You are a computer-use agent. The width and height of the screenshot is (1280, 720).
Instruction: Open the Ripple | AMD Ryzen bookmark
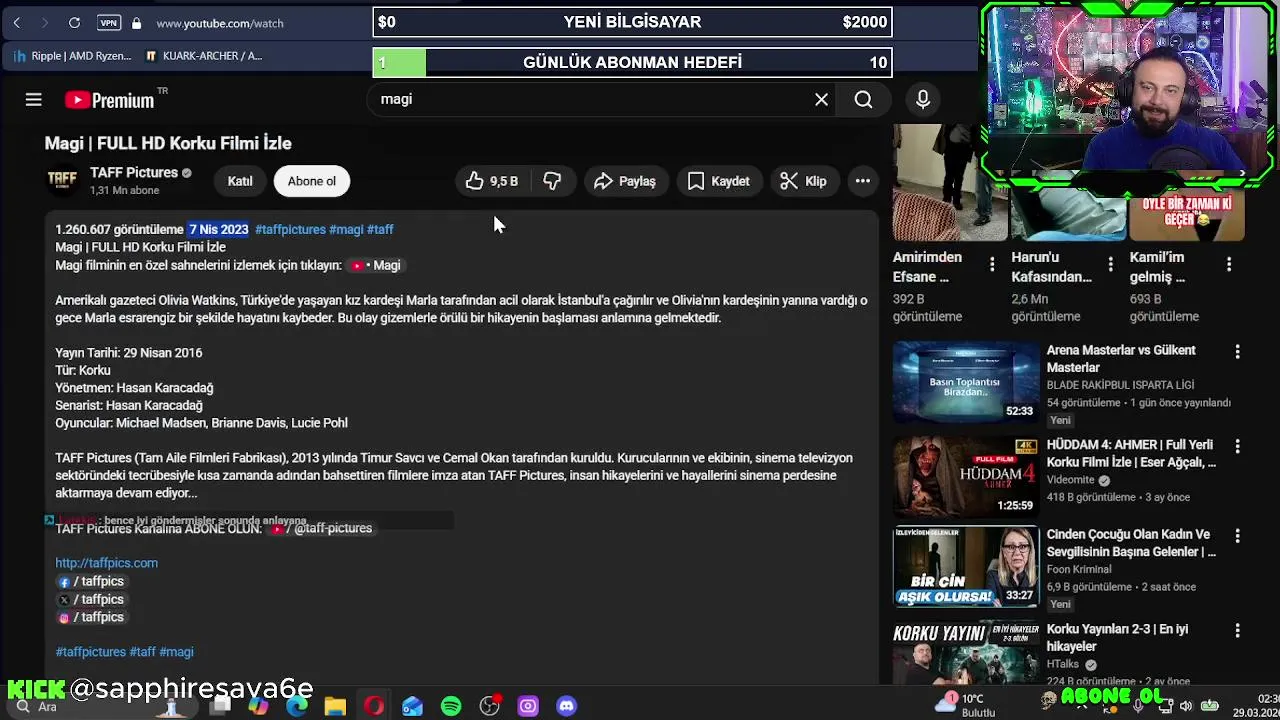[72, 56]
